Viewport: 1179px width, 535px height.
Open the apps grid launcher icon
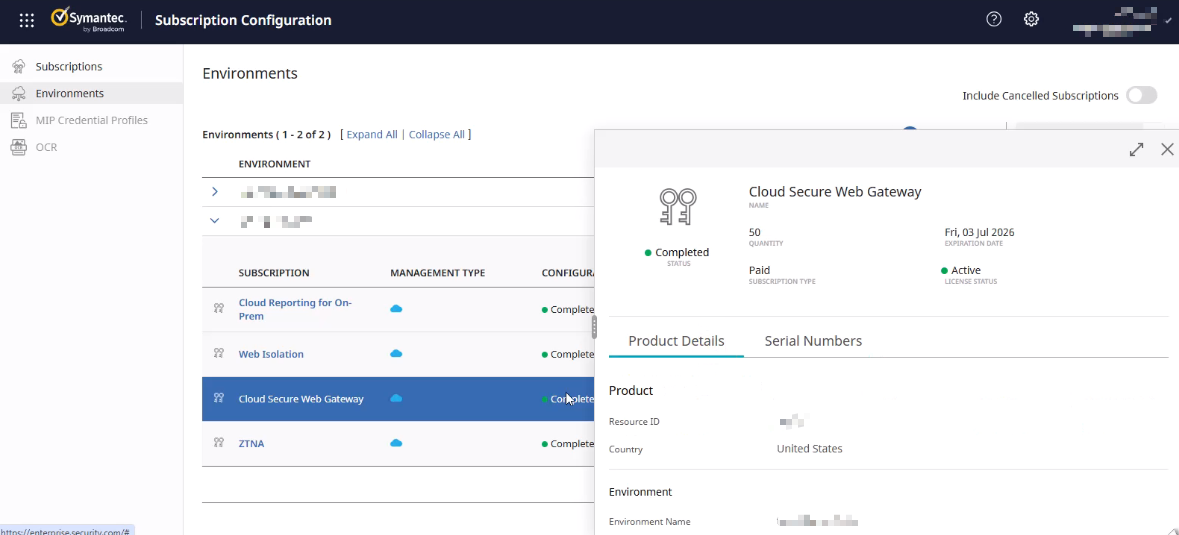[27, 20]
